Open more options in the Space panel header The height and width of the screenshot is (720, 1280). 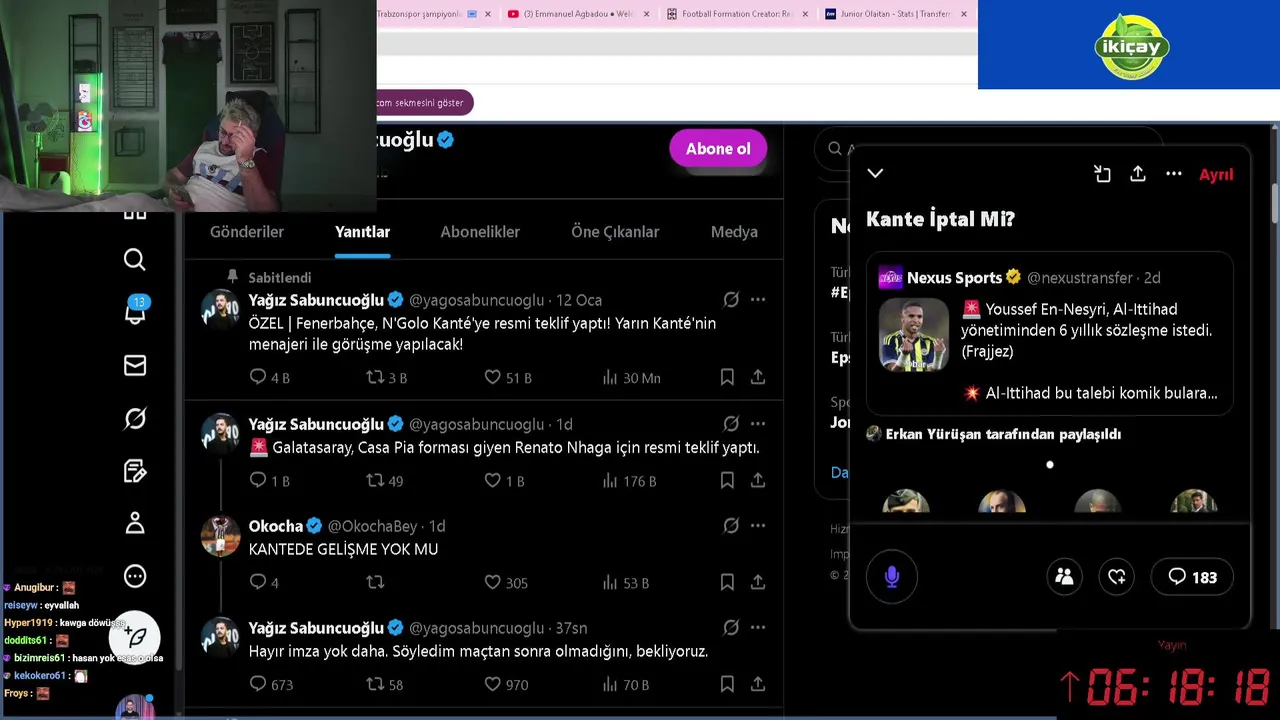coord(1174,174)
